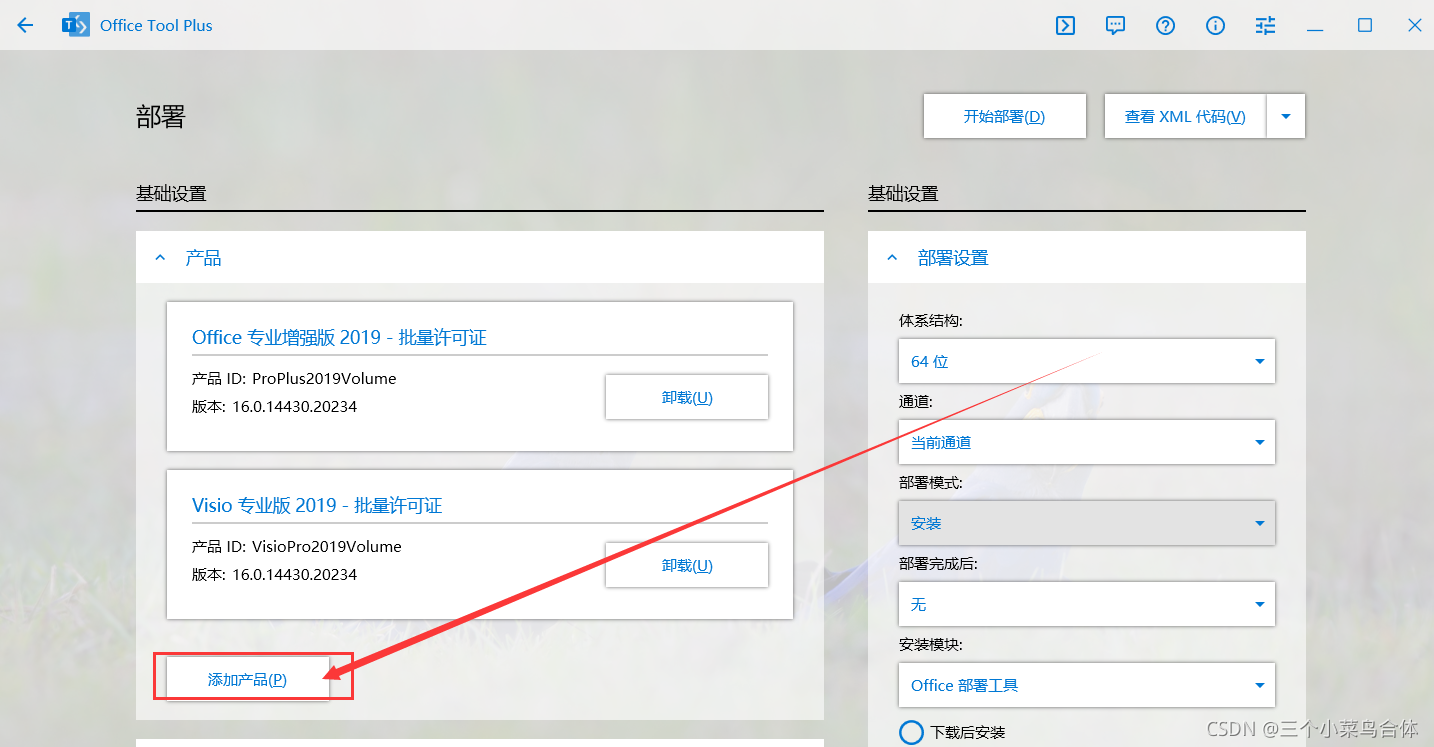Click the information icon in the top bar
1434x747 pixels.
click(1214, 25)
